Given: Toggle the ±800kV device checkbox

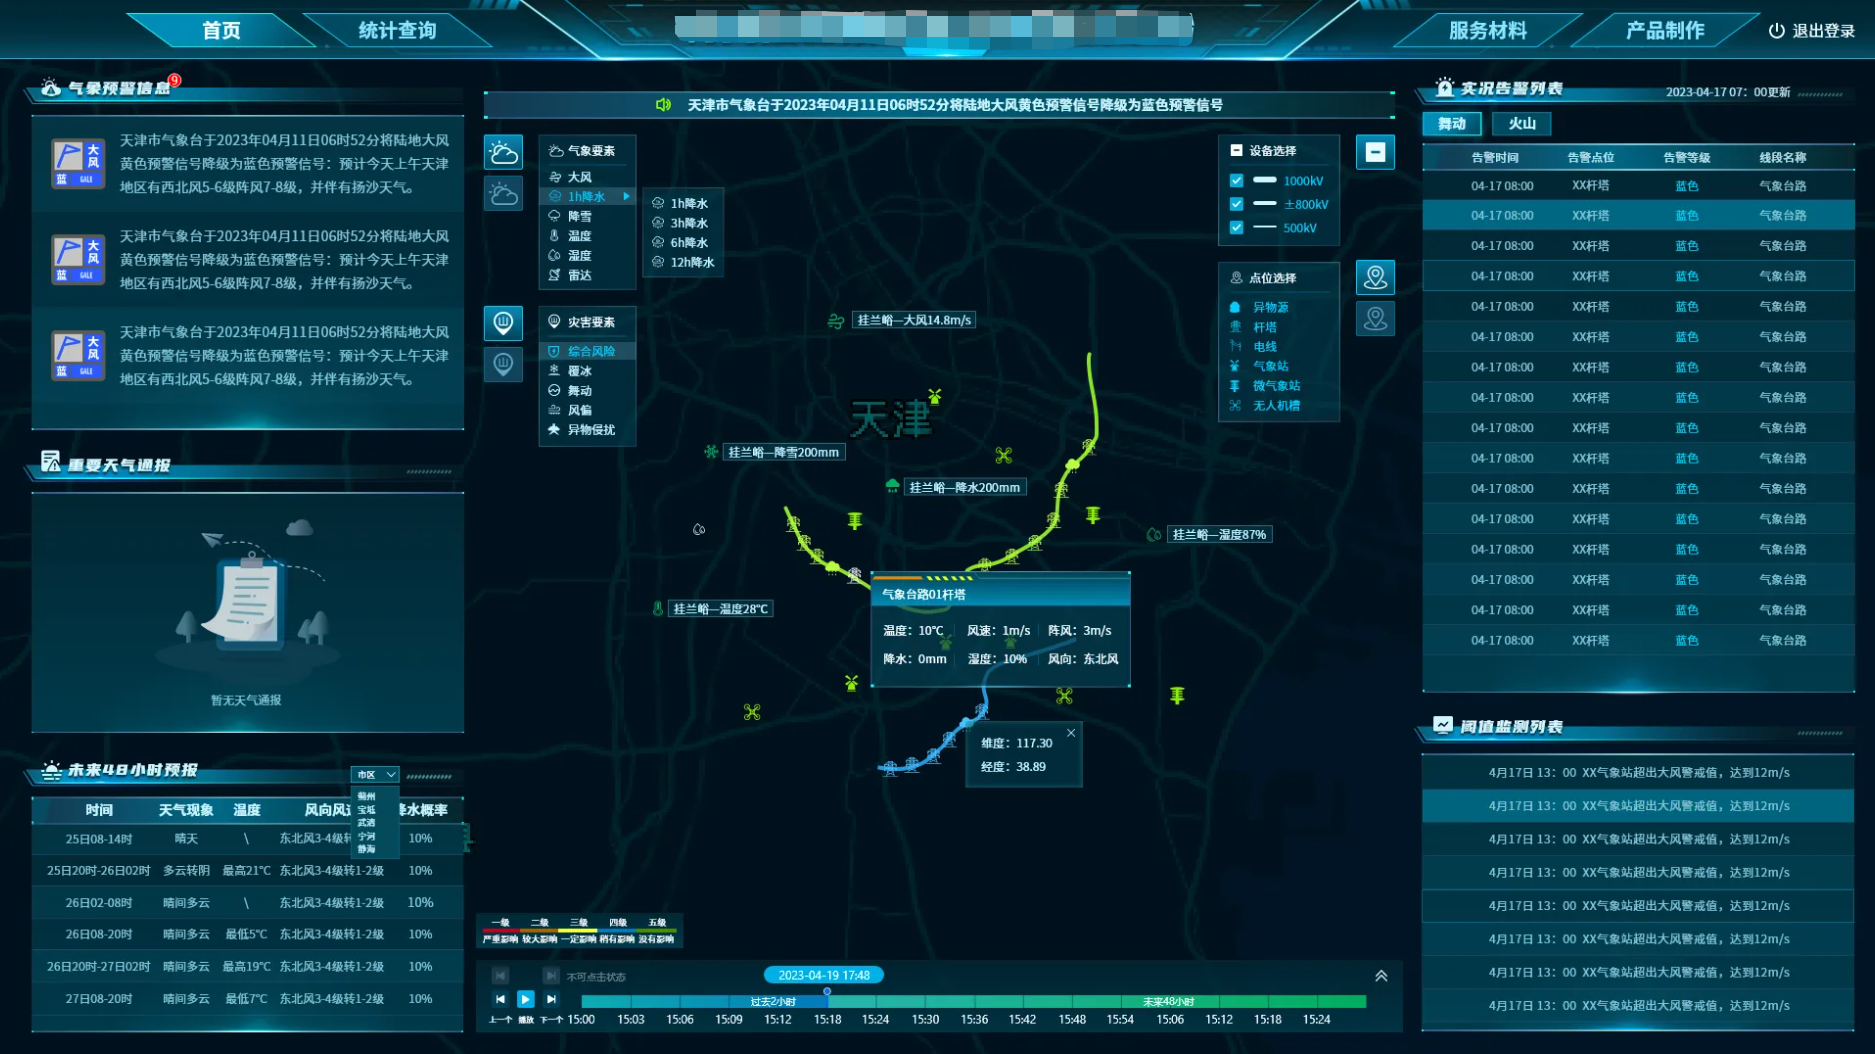Looking at the screenshot, I should point(1237,204).
